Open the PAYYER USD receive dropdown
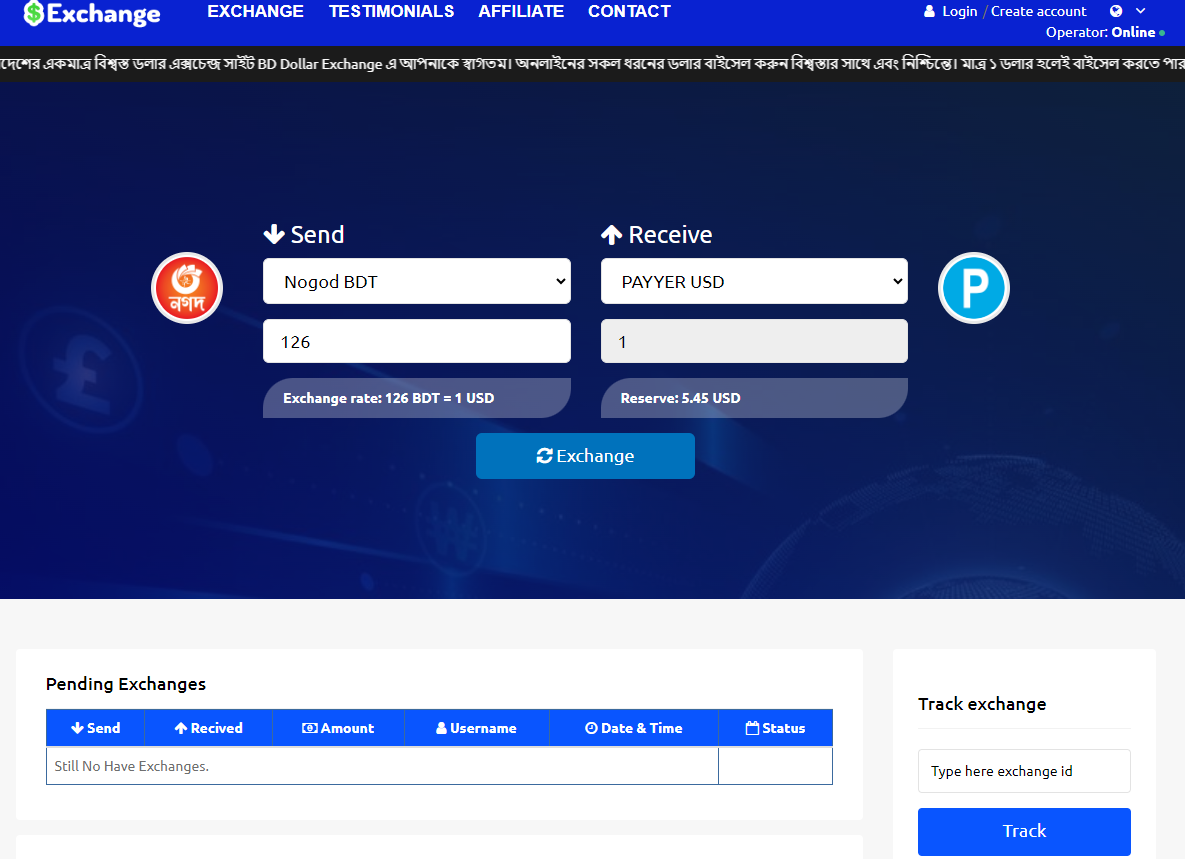 click(754, 281)
